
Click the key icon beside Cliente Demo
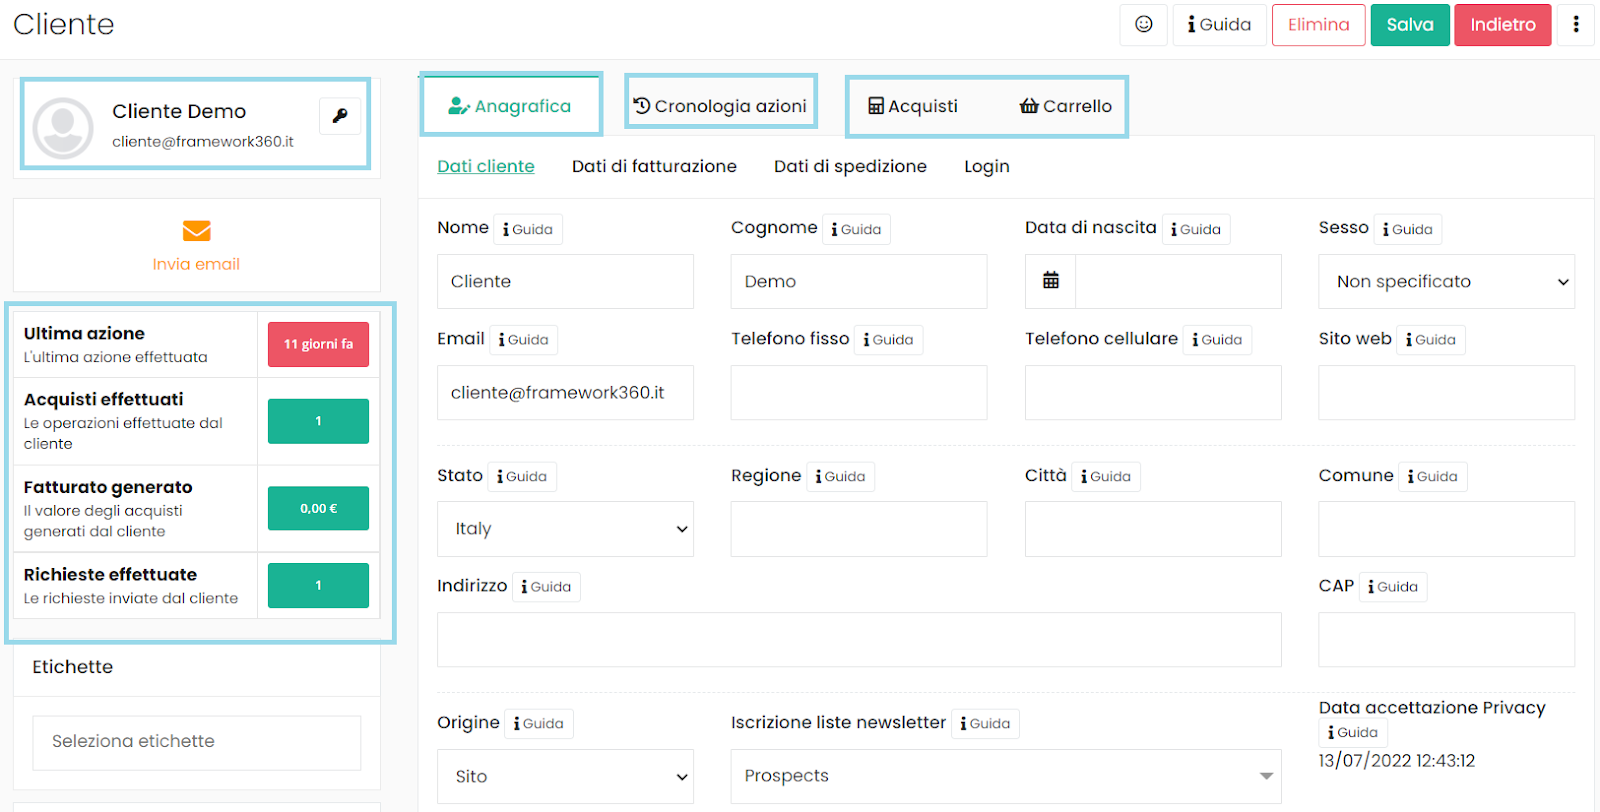click(340, 116)
